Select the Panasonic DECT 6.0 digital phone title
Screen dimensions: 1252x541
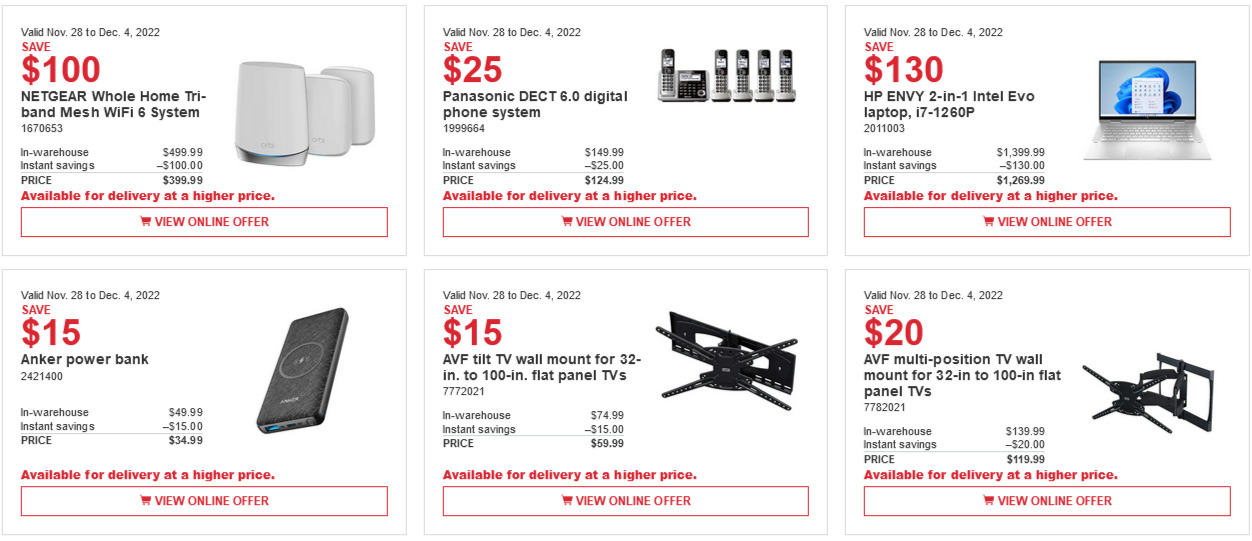coord(535,104)
